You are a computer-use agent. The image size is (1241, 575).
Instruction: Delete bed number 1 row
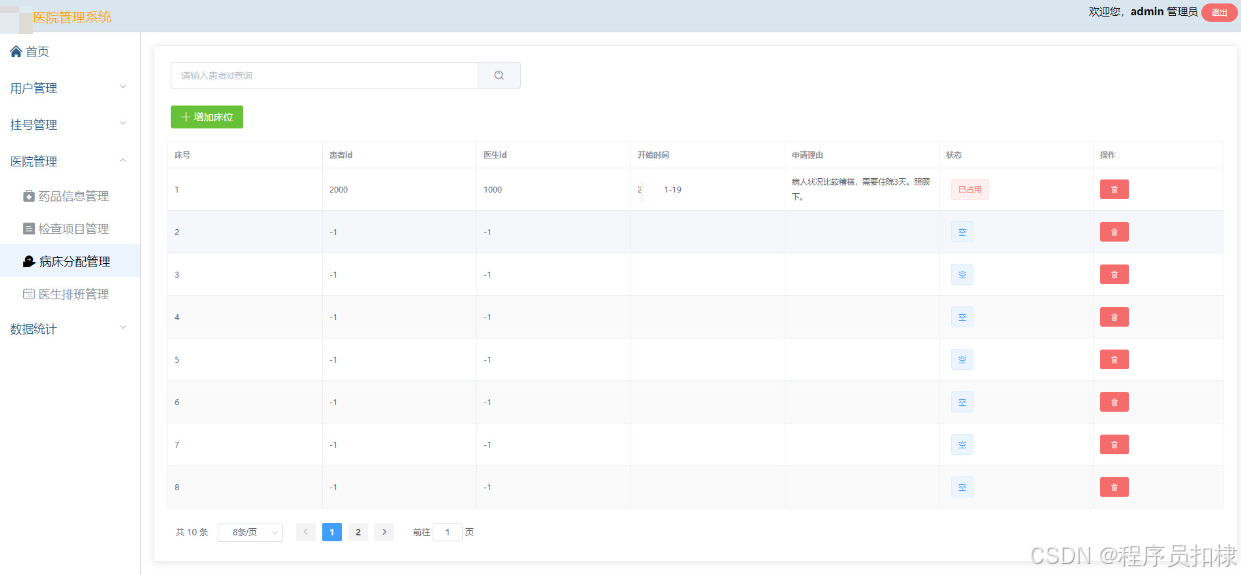(1114, 189)
